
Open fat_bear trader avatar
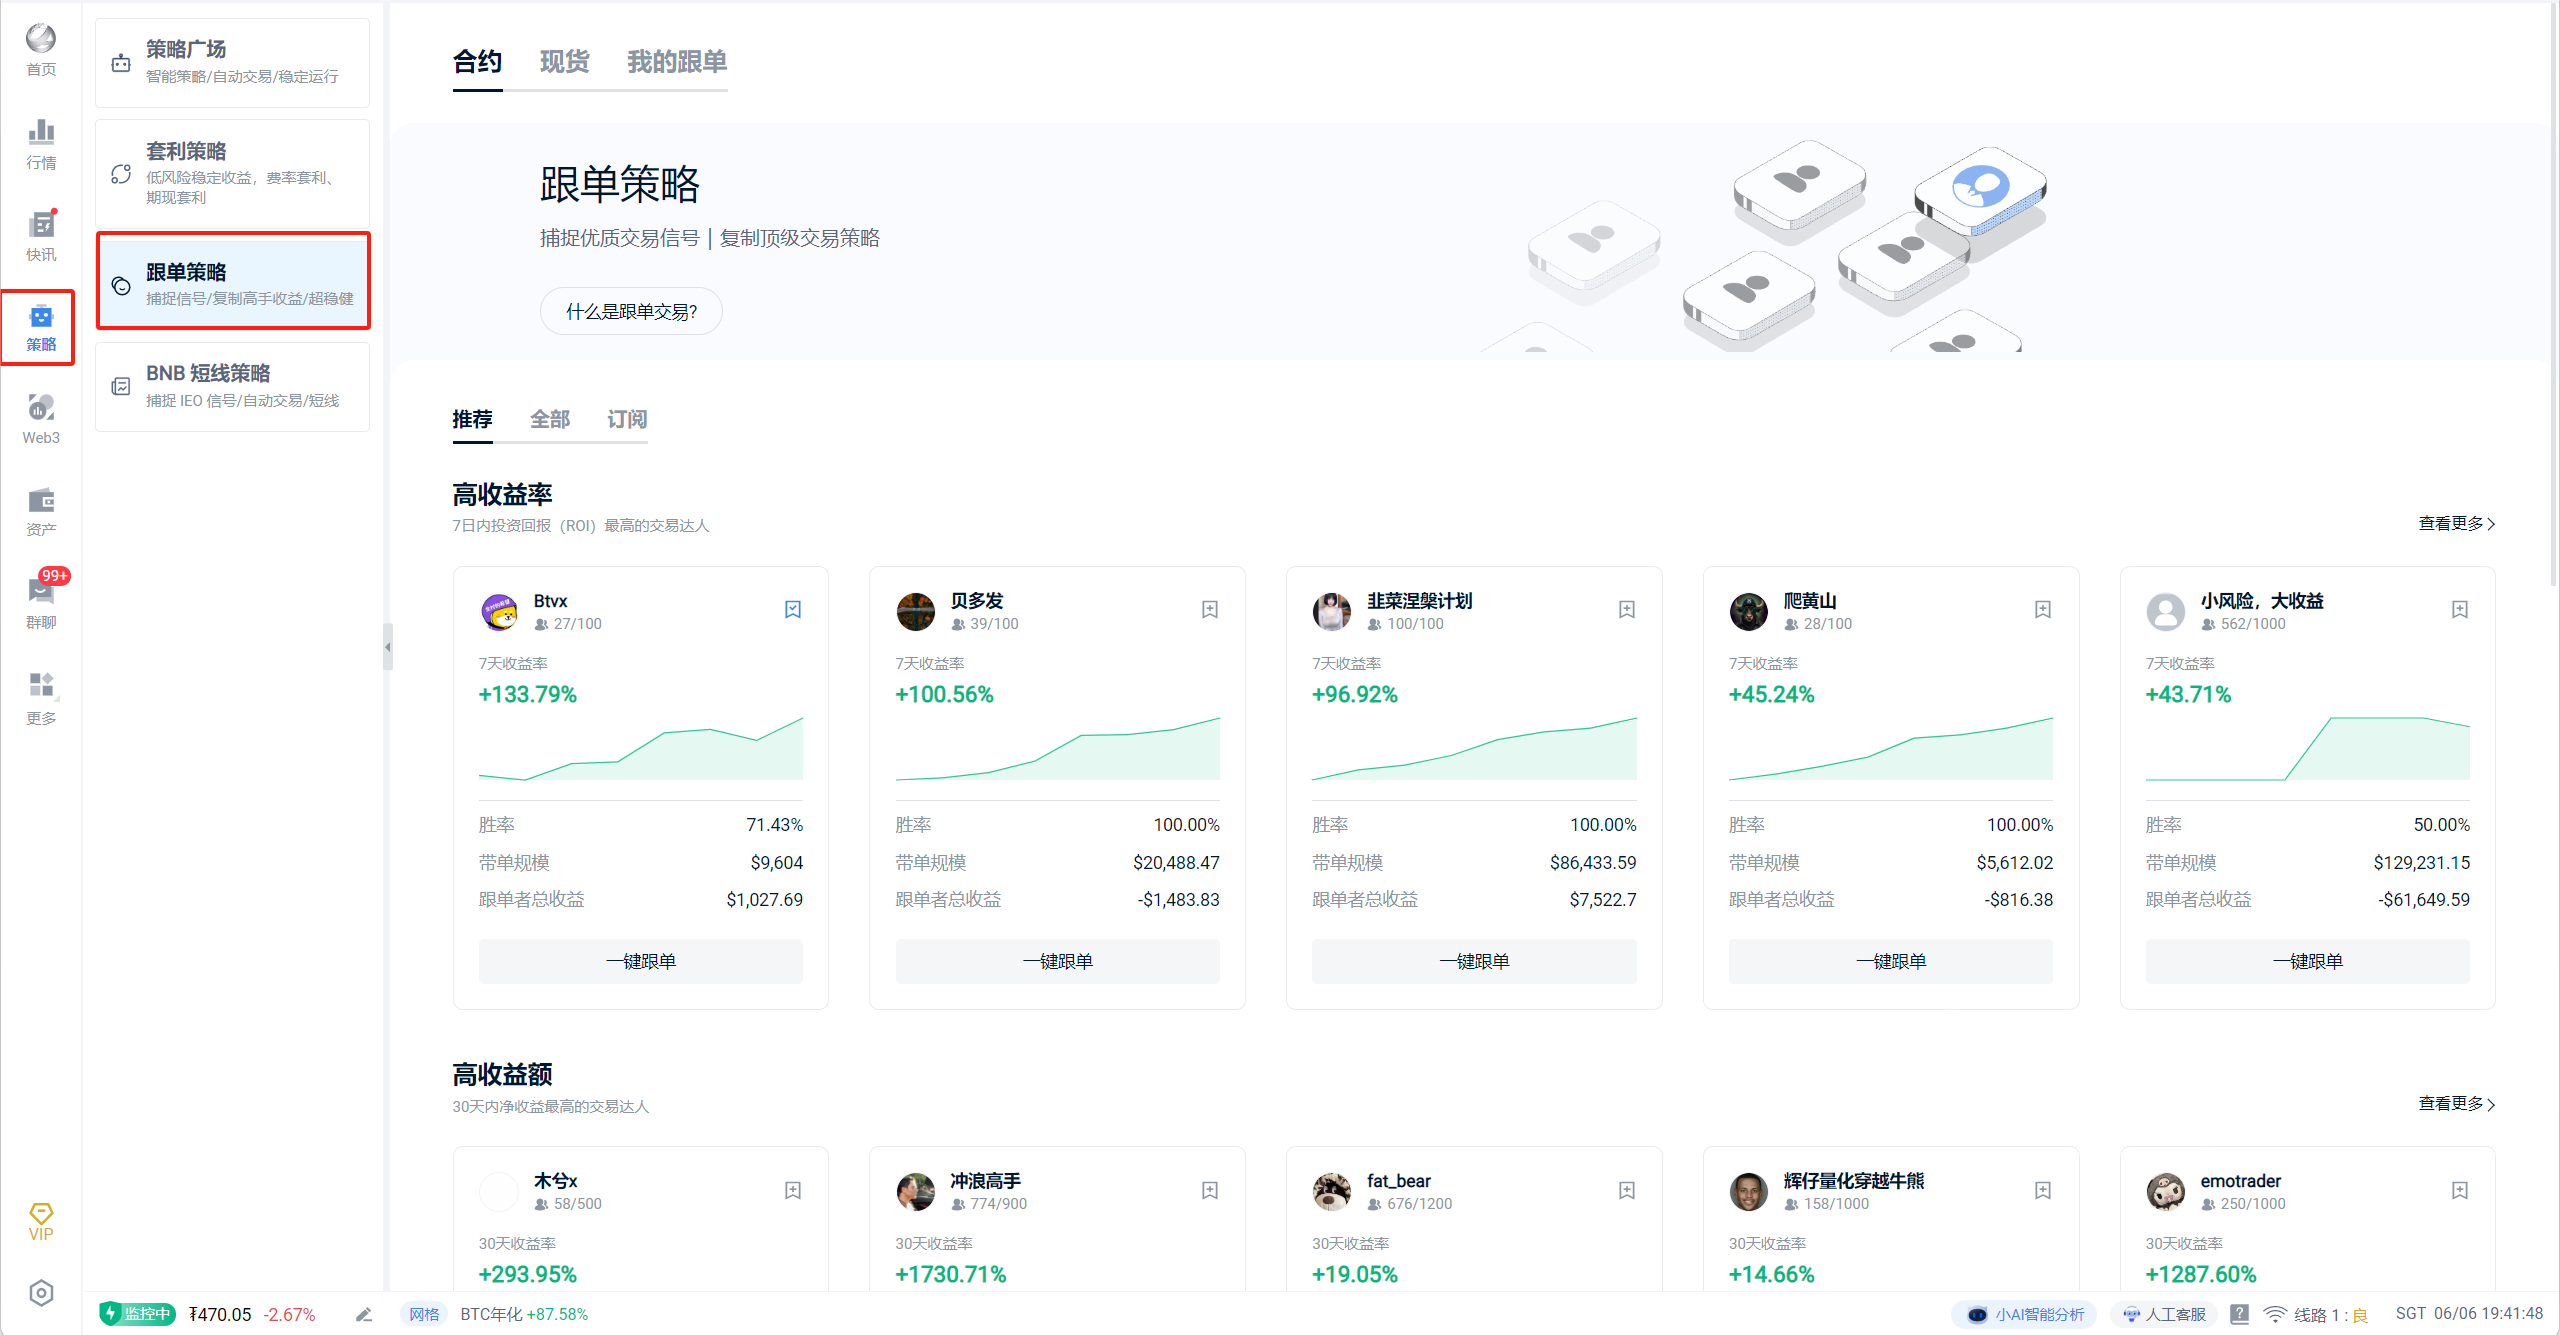click(x=1332, y=1192)
